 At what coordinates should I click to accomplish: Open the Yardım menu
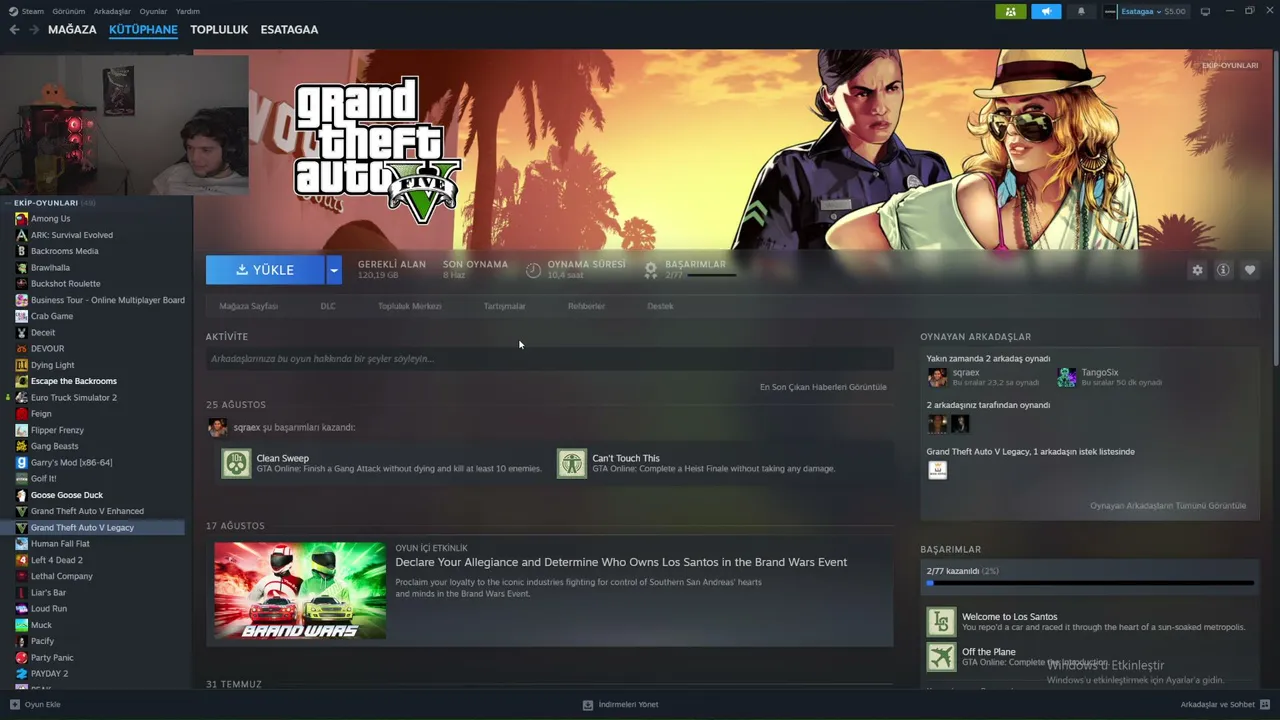tap(188, 12)
